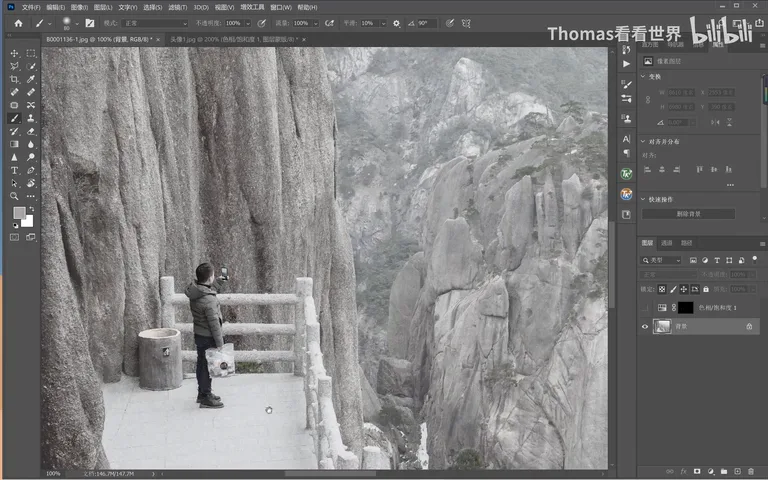Delete layer with trash icon

750,471
